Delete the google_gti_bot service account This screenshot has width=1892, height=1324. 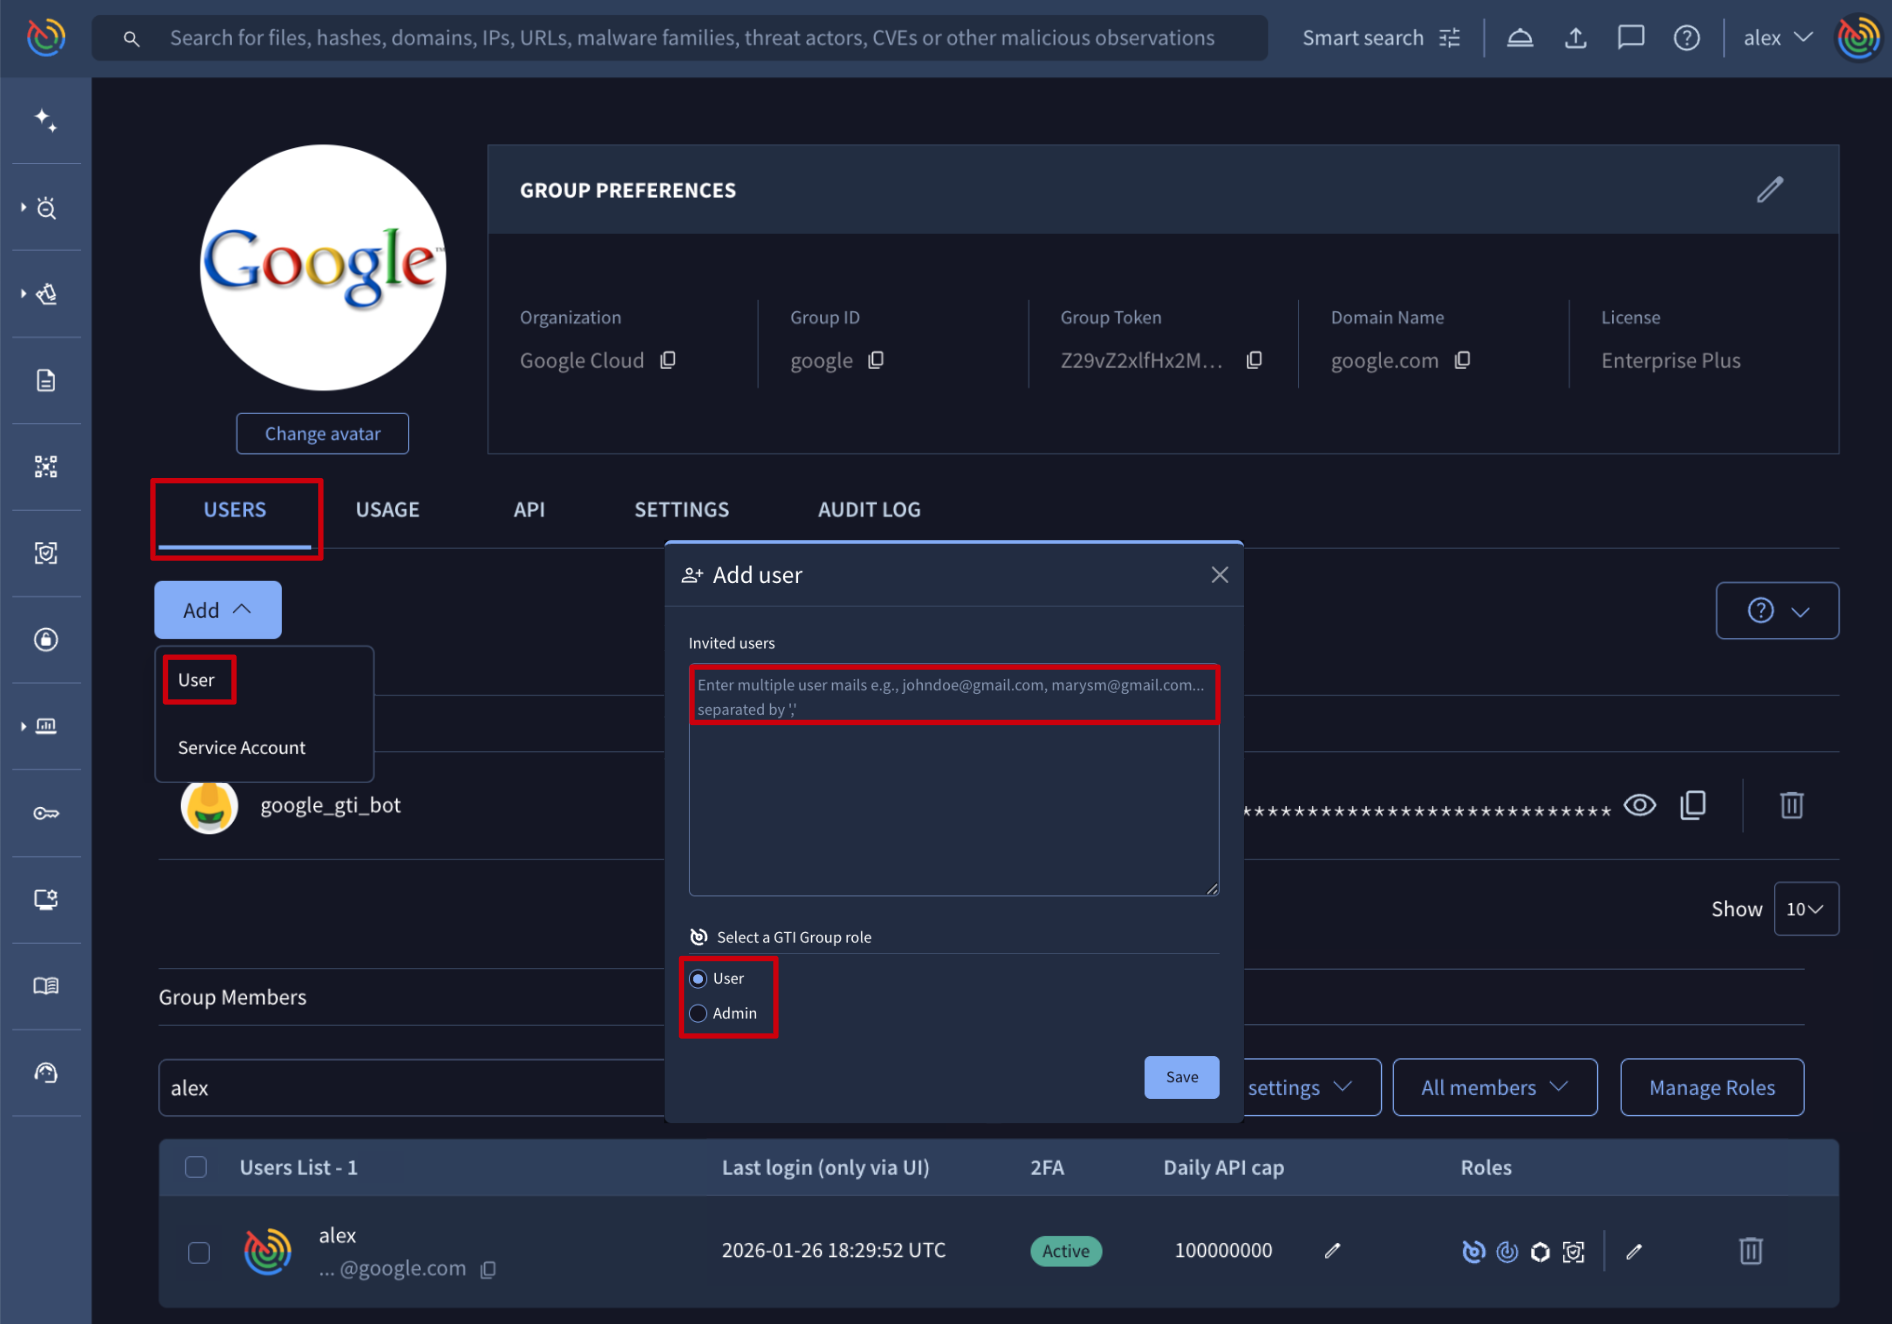tap(1791, 805)
